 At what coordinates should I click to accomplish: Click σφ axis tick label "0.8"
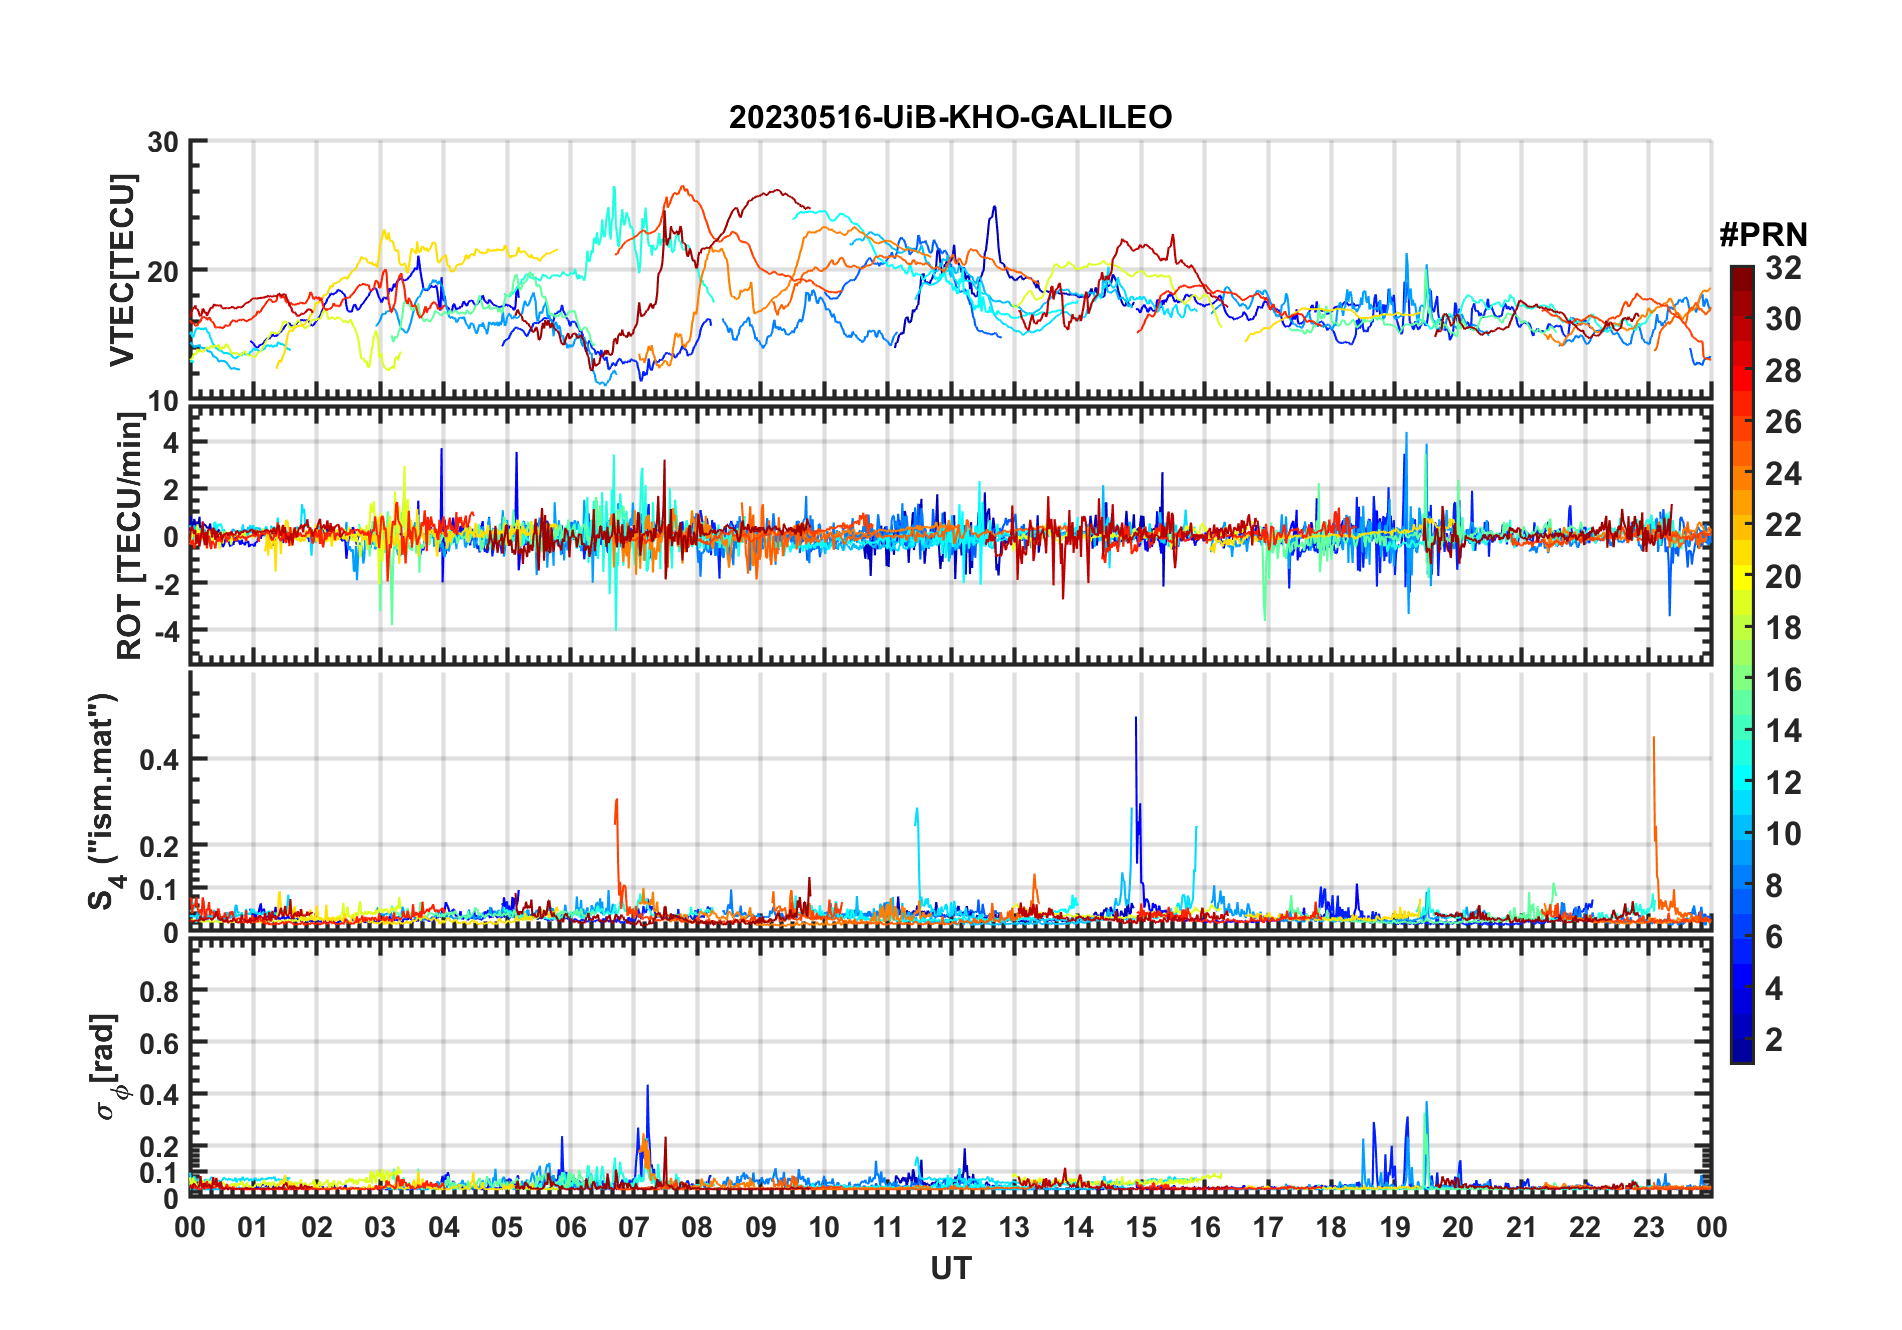(159, 992)
